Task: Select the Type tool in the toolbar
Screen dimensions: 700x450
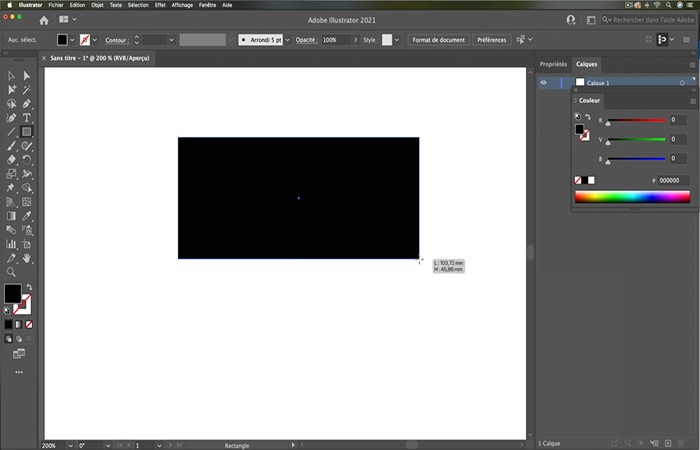Action: (27, 118)
